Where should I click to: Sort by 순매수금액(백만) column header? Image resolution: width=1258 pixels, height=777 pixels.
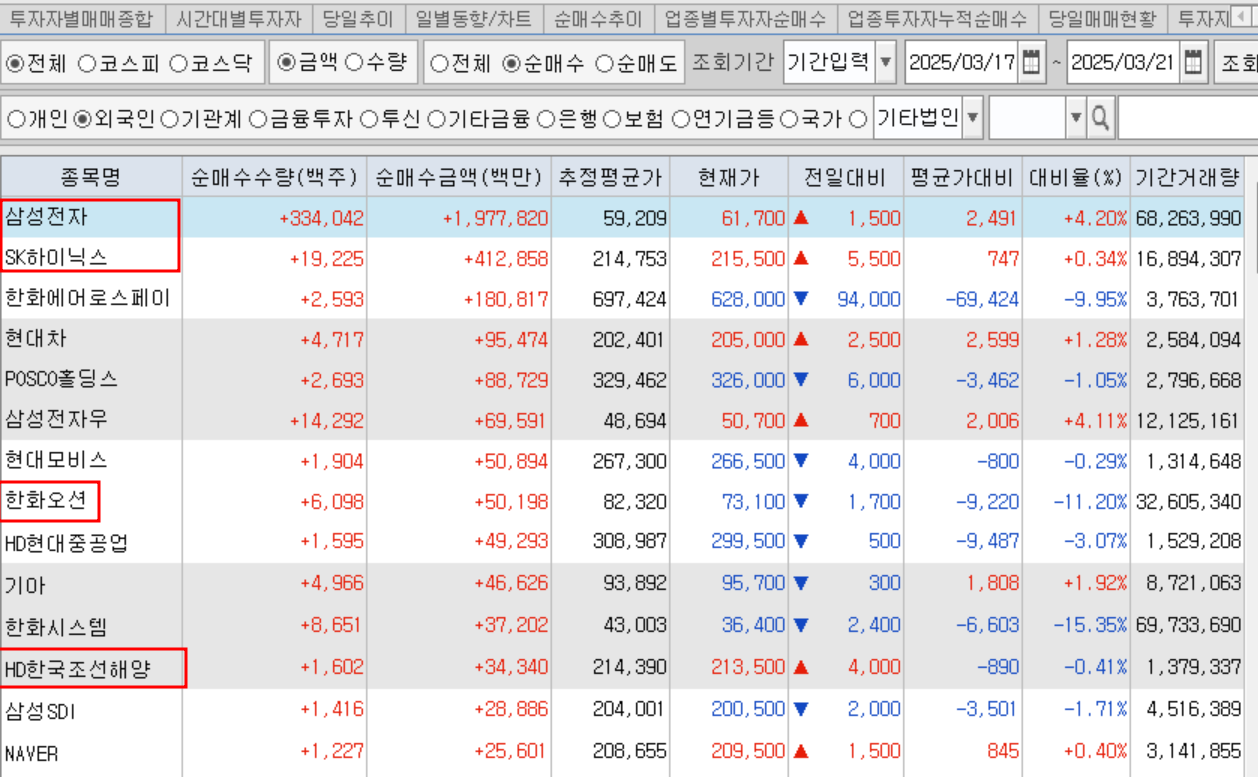(457, 178)
